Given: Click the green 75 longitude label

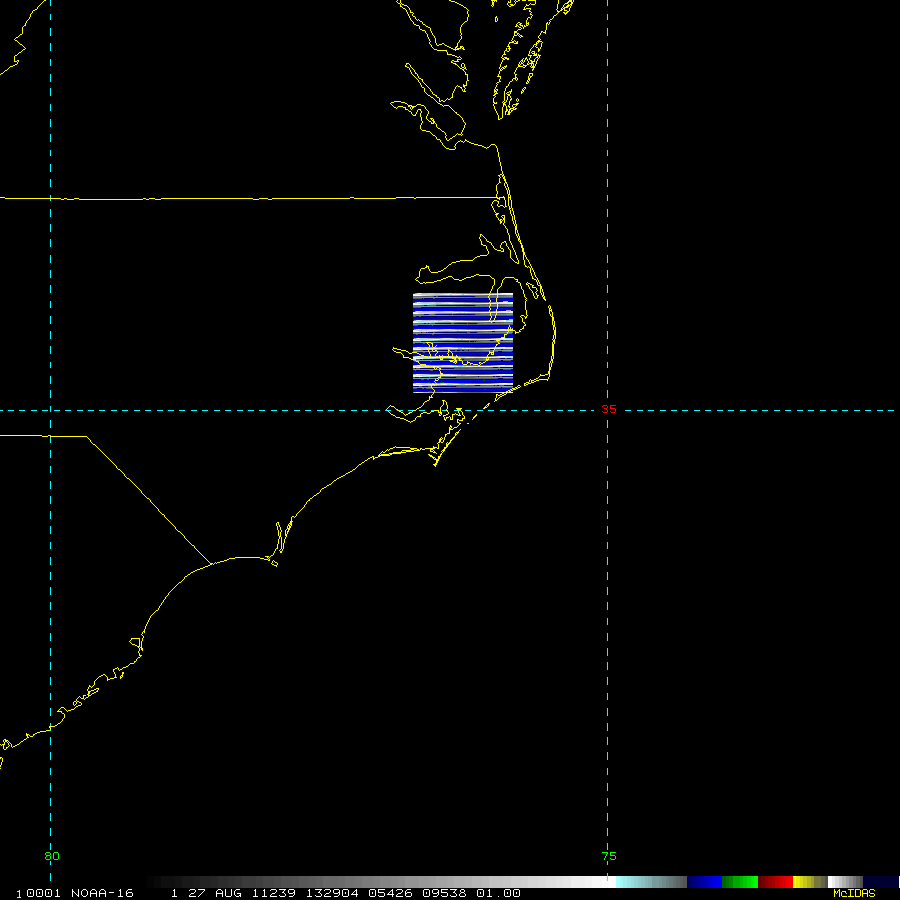Looking at the screenshot, I should tap(608, 856).
